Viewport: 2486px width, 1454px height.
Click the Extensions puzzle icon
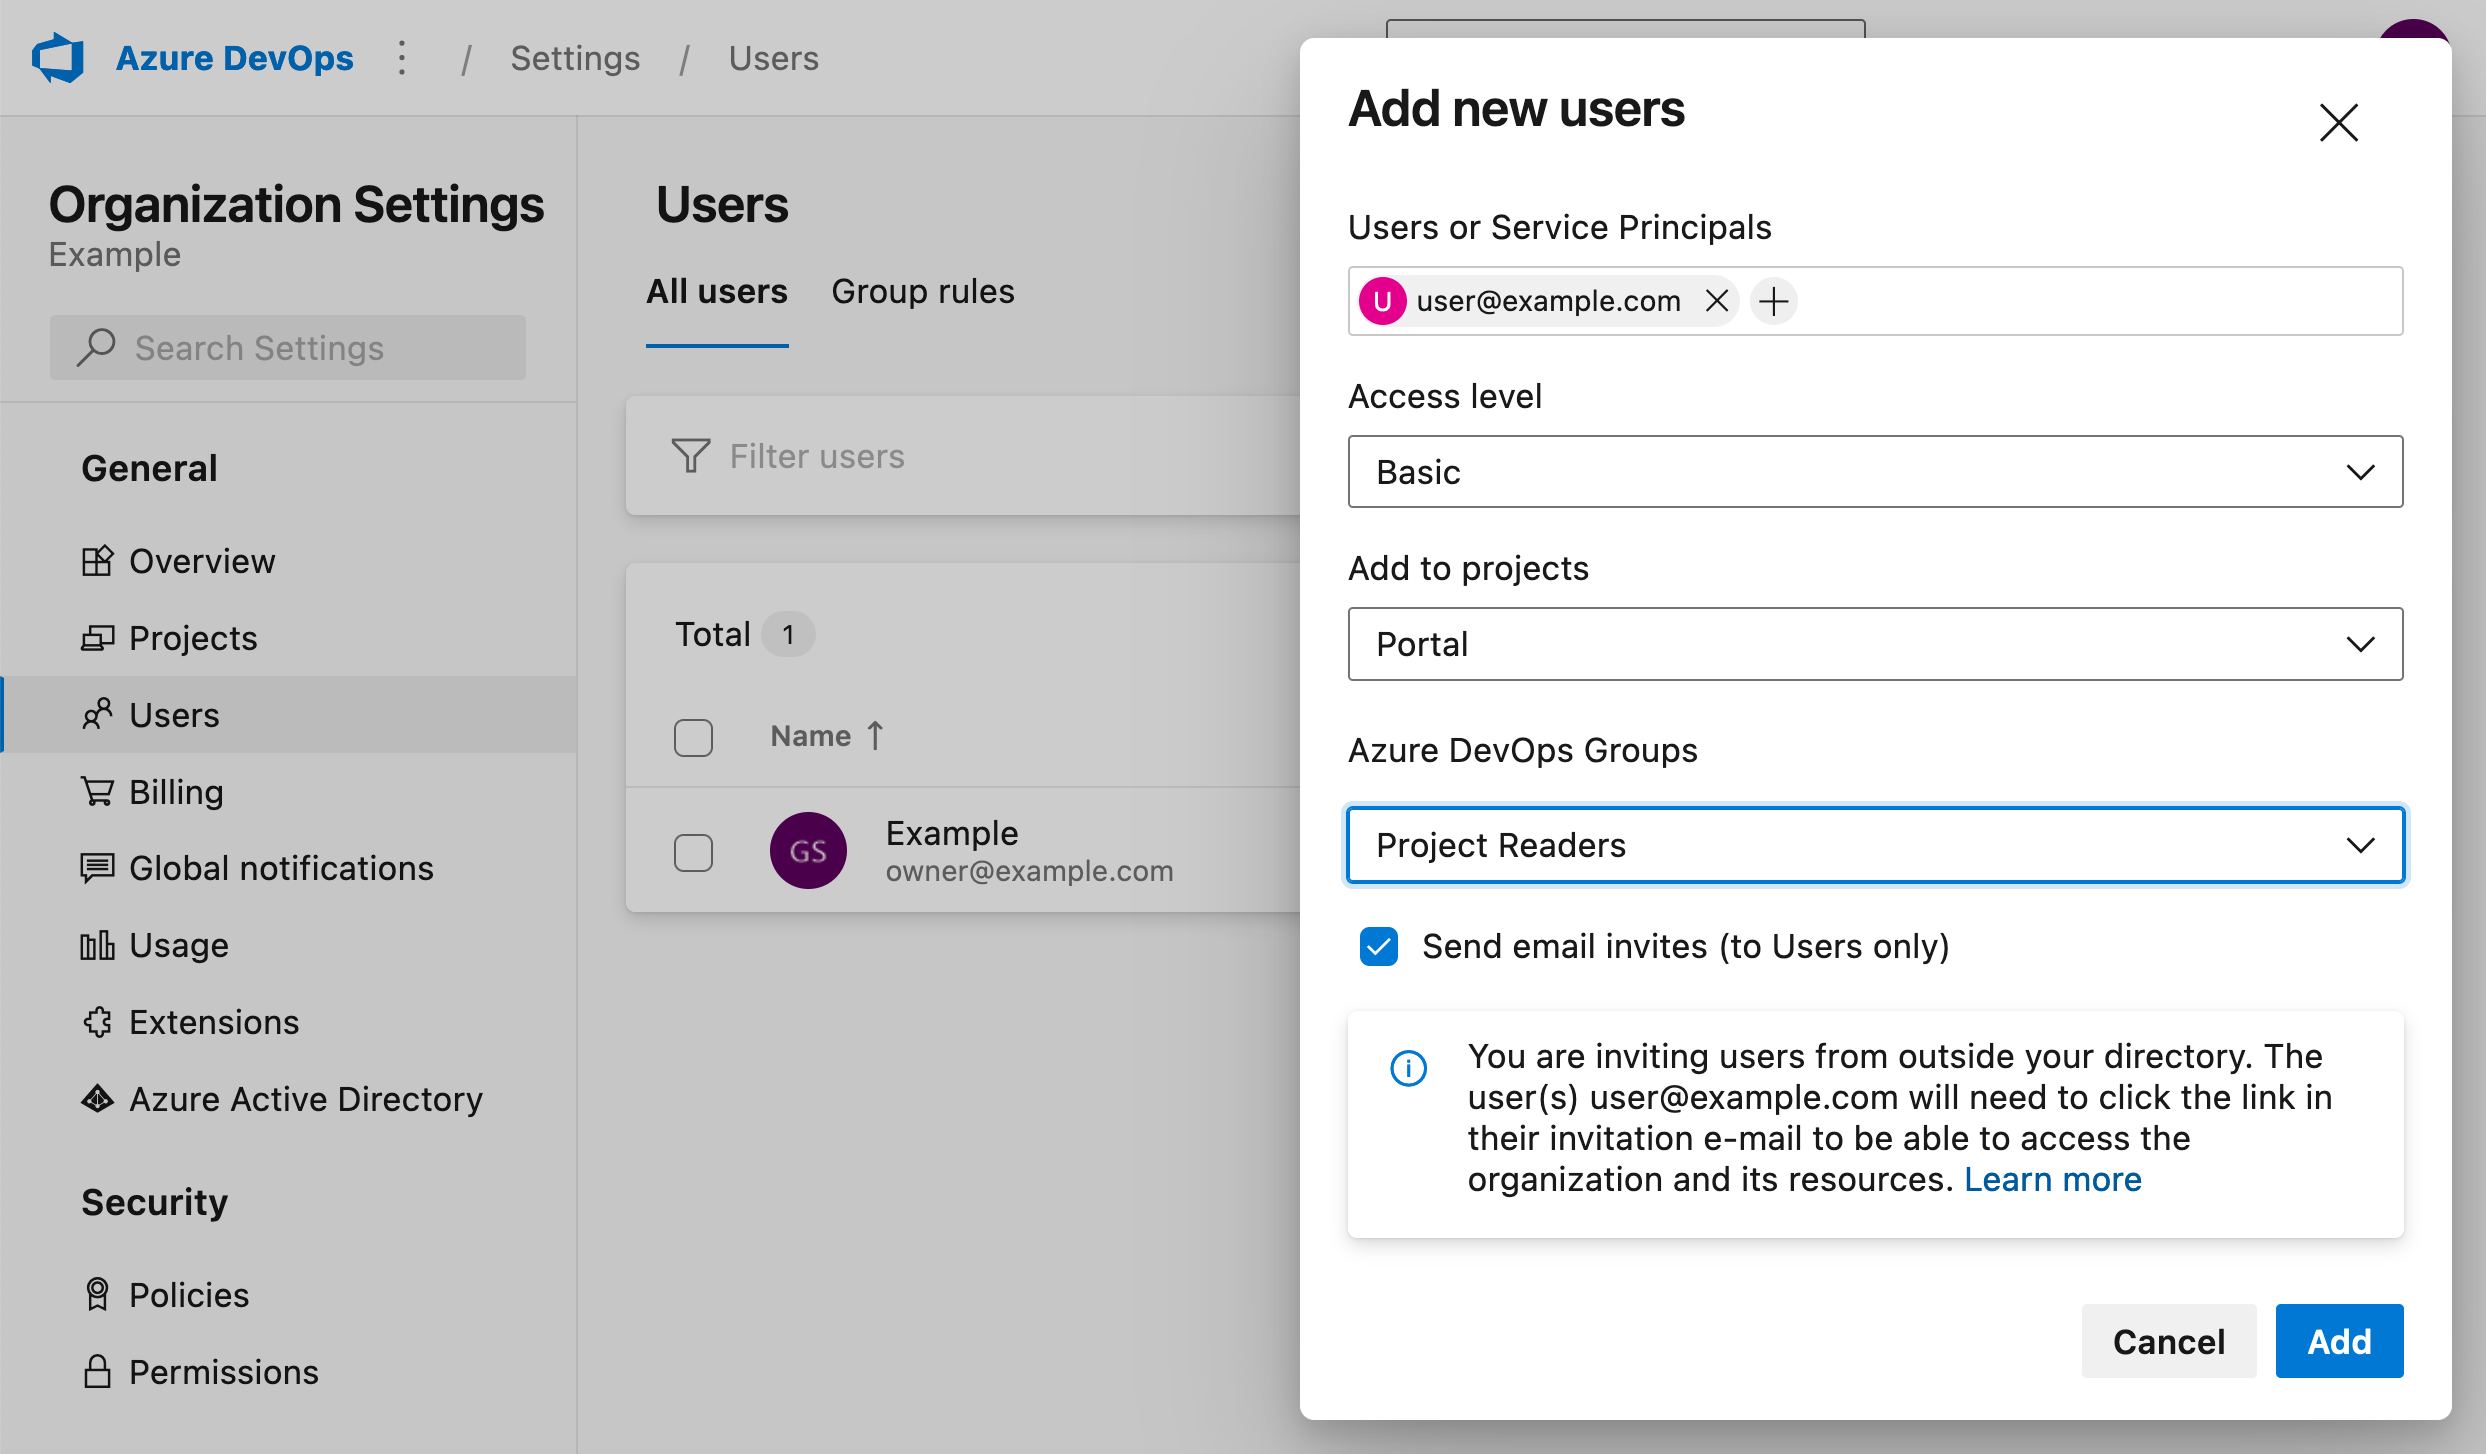pos(97,1022)
